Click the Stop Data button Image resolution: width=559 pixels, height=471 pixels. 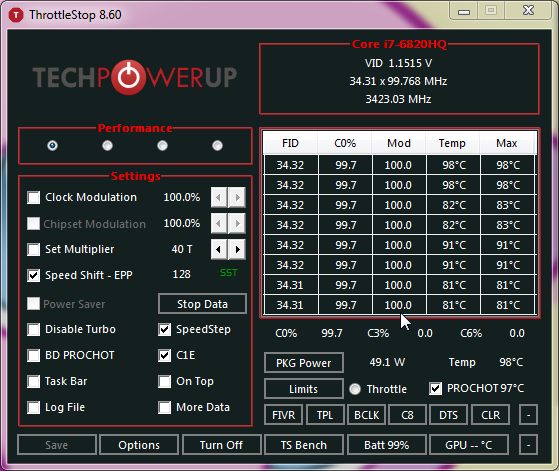(x=202, y=304)
